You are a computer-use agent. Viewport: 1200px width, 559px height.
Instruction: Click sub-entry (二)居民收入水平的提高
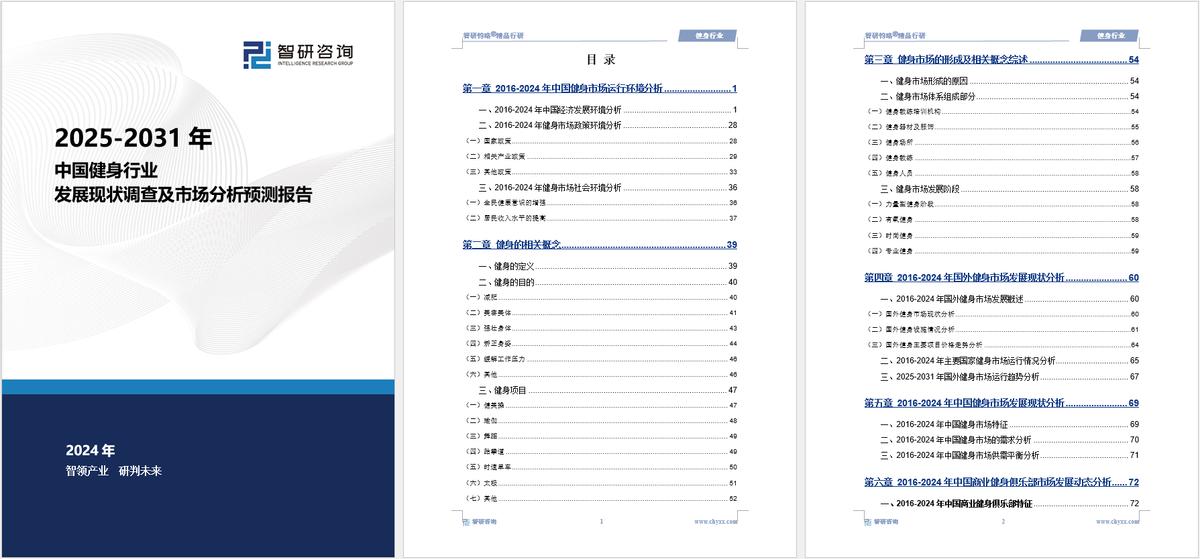click(x=600, y=218)
